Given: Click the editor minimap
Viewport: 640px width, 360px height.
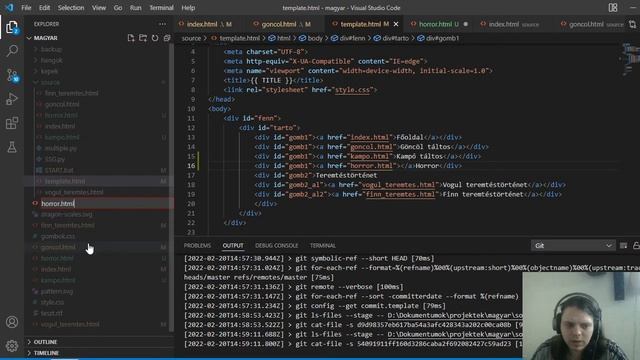Looking at the screenshot, I should coord(631,59).
